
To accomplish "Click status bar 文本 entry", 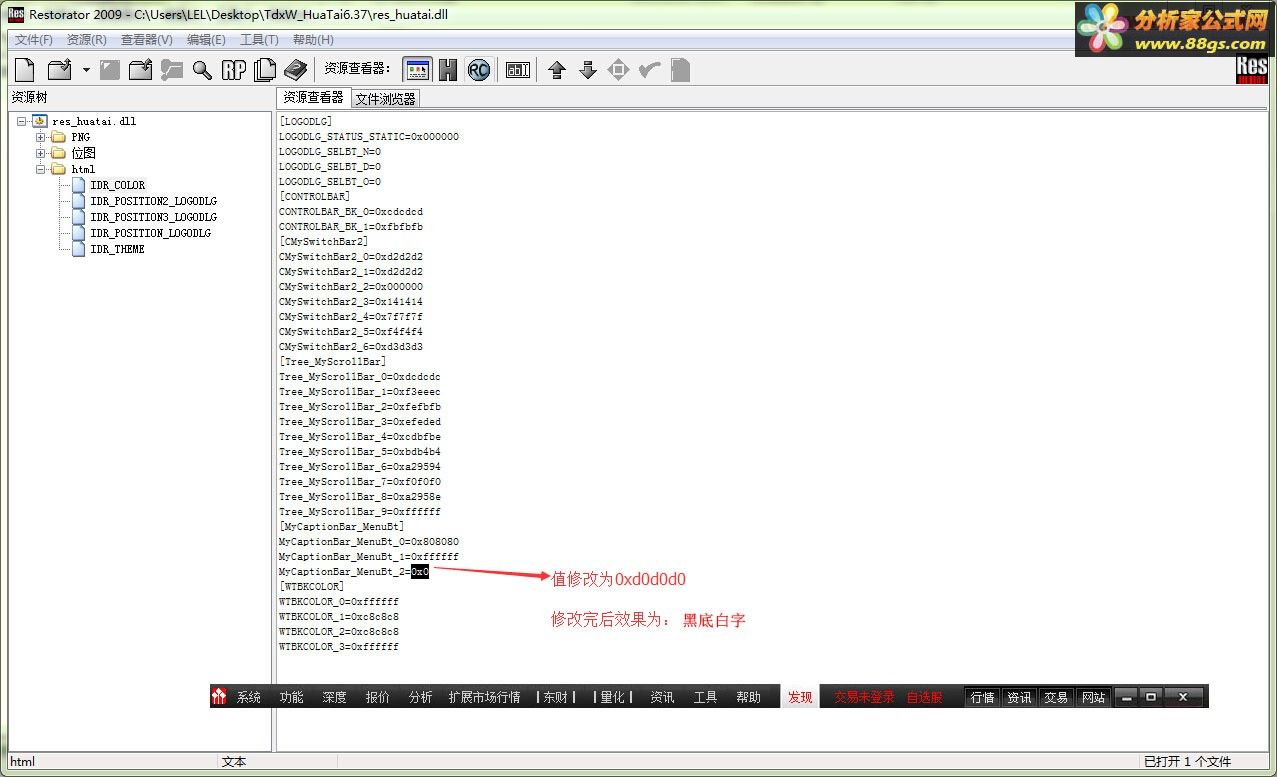I will pyautogui.click(x=234, y=762).
